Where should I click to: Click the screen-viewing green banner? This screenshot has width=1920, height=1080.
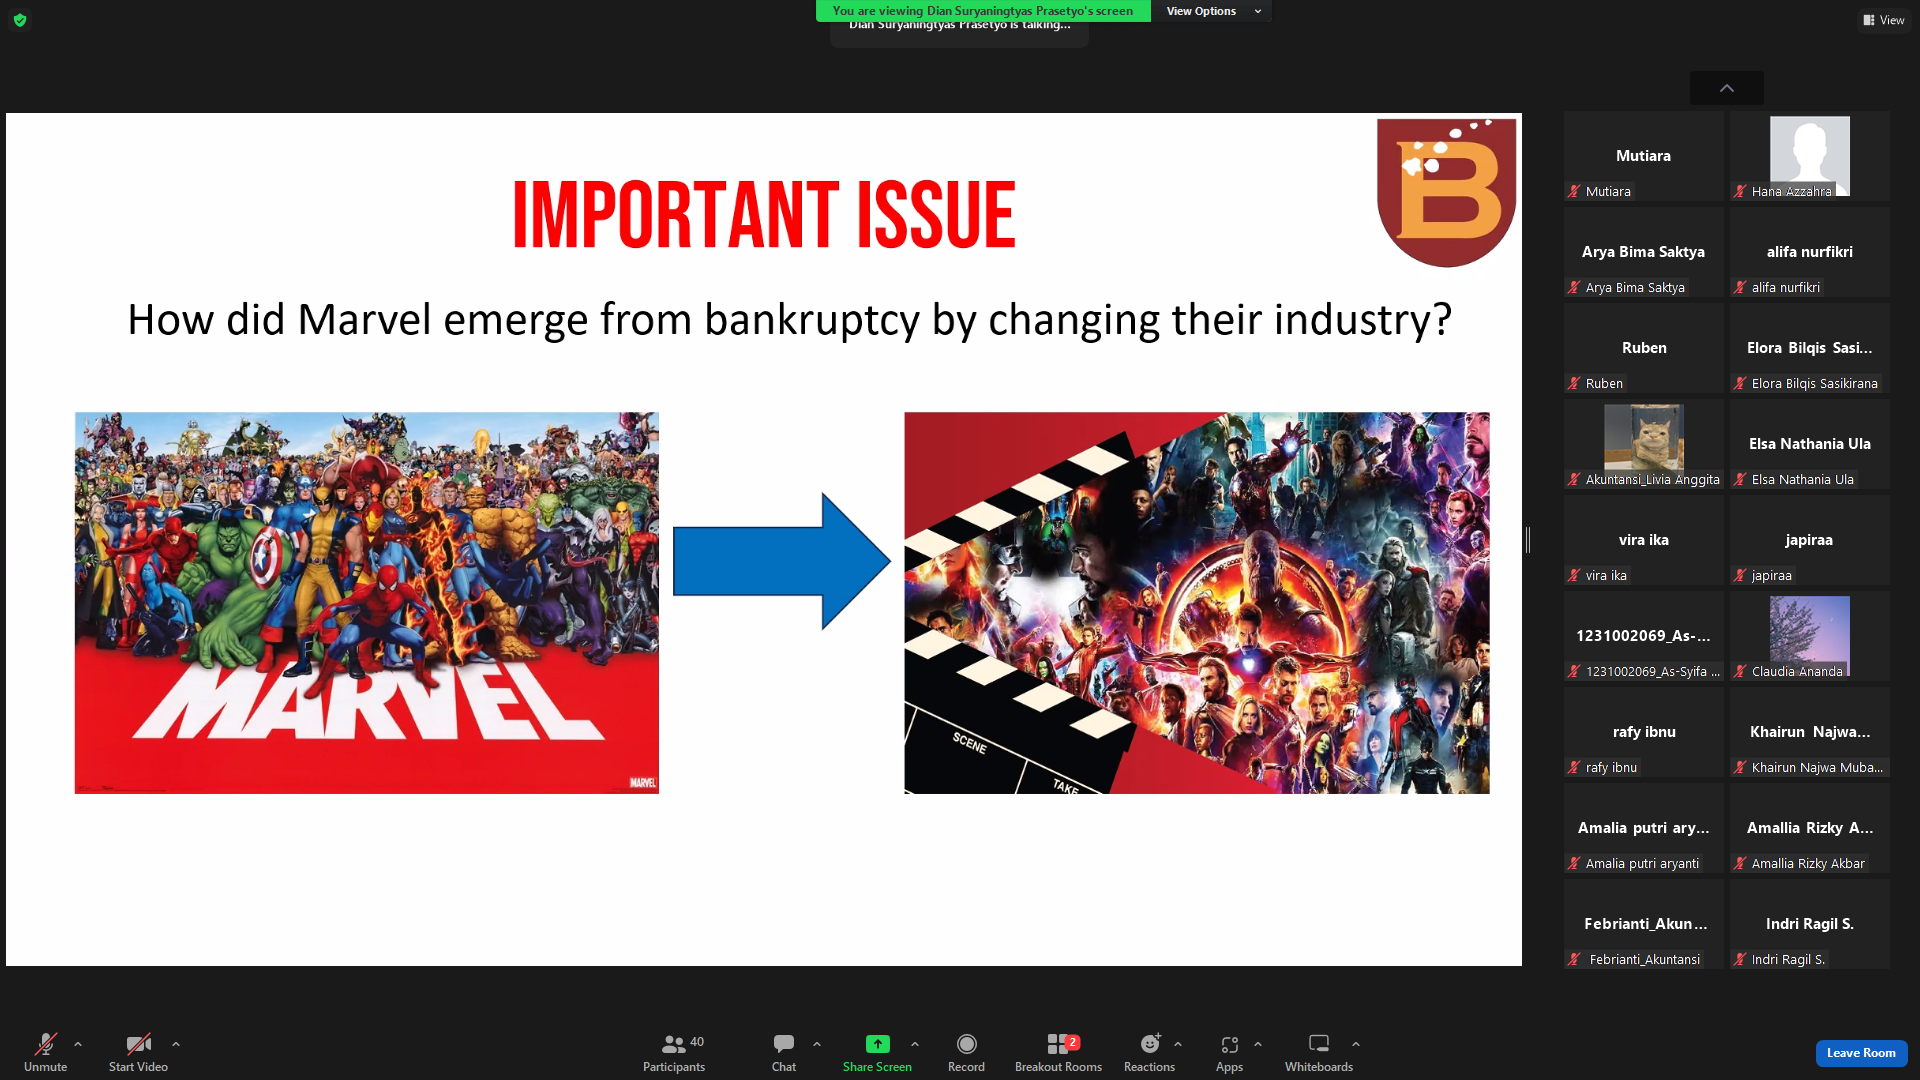click(x=983, y=11)
